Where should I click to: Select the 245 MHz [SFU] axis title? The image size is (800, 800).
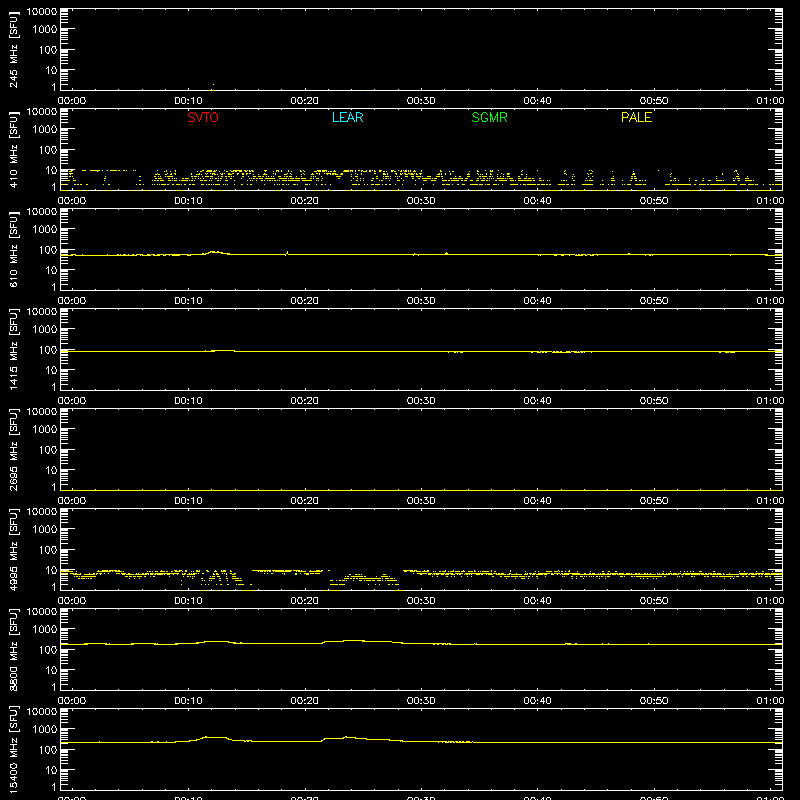13,50
